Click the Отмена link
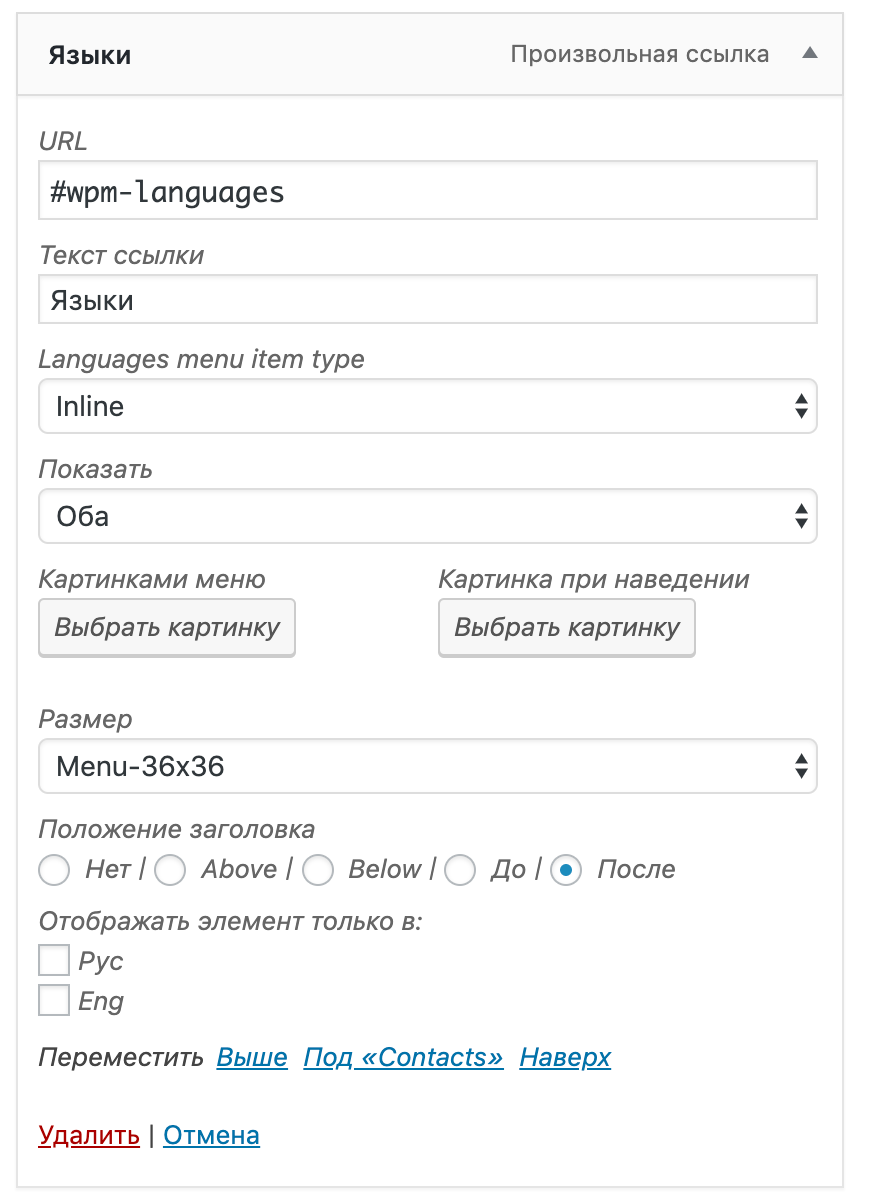This screenshot has height=1204, width=896. (211, 1135)
